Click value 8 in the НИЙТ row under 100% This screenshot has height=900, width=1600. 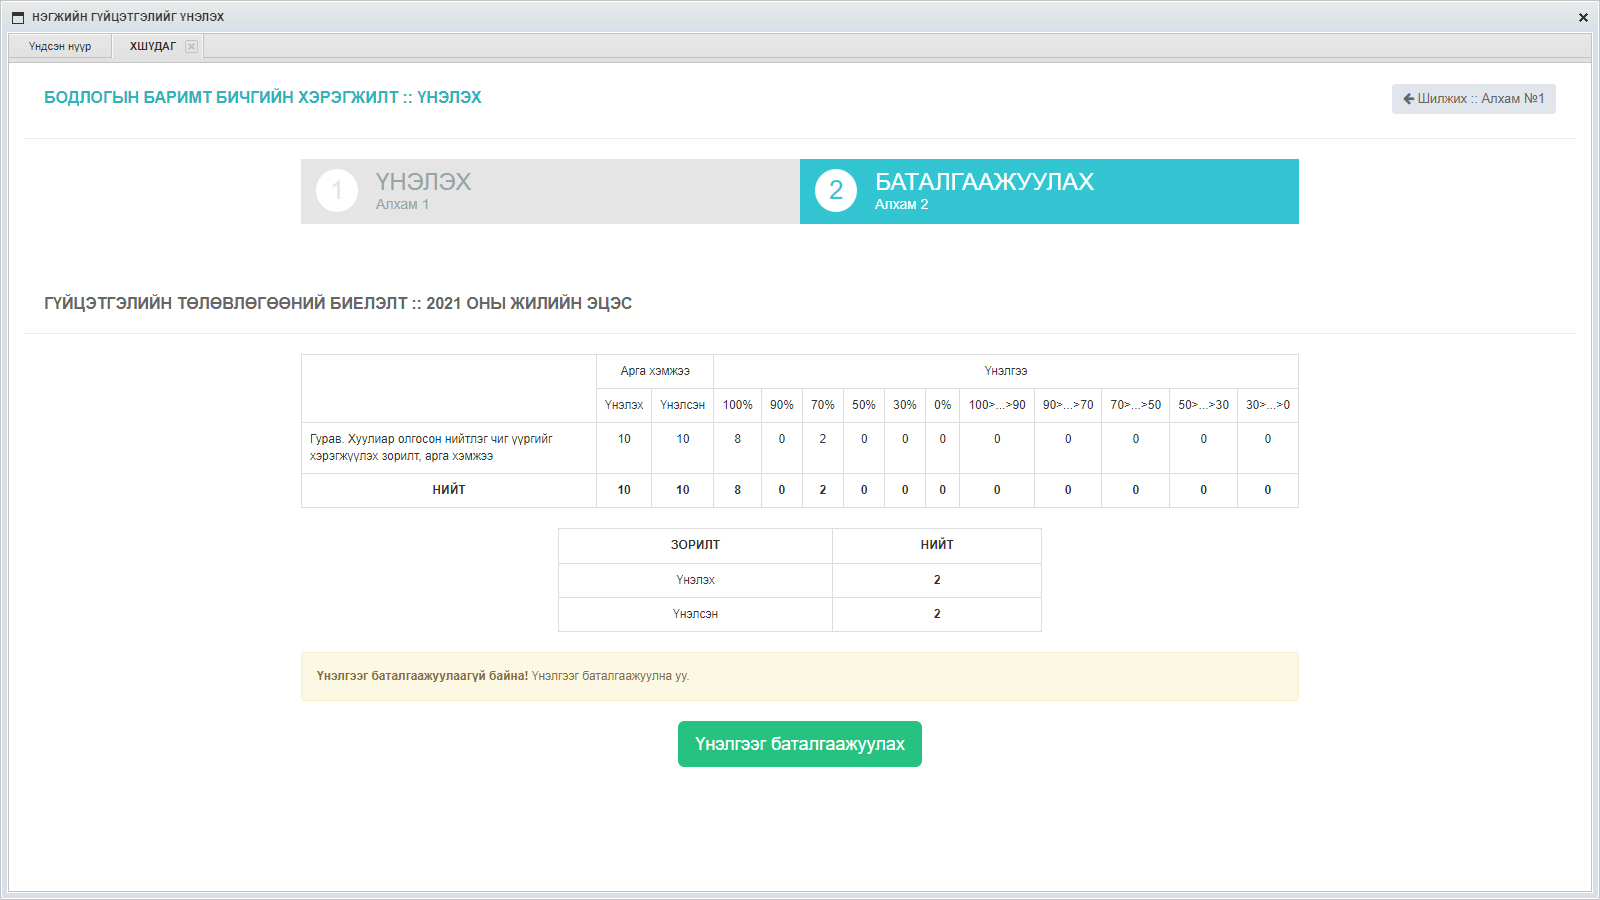pos(738,490)
